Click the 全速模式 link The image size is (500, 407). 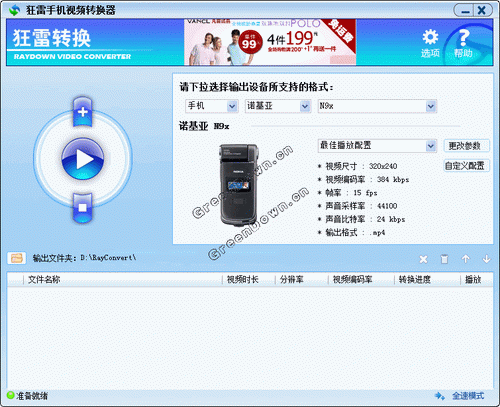coord(468,396)
